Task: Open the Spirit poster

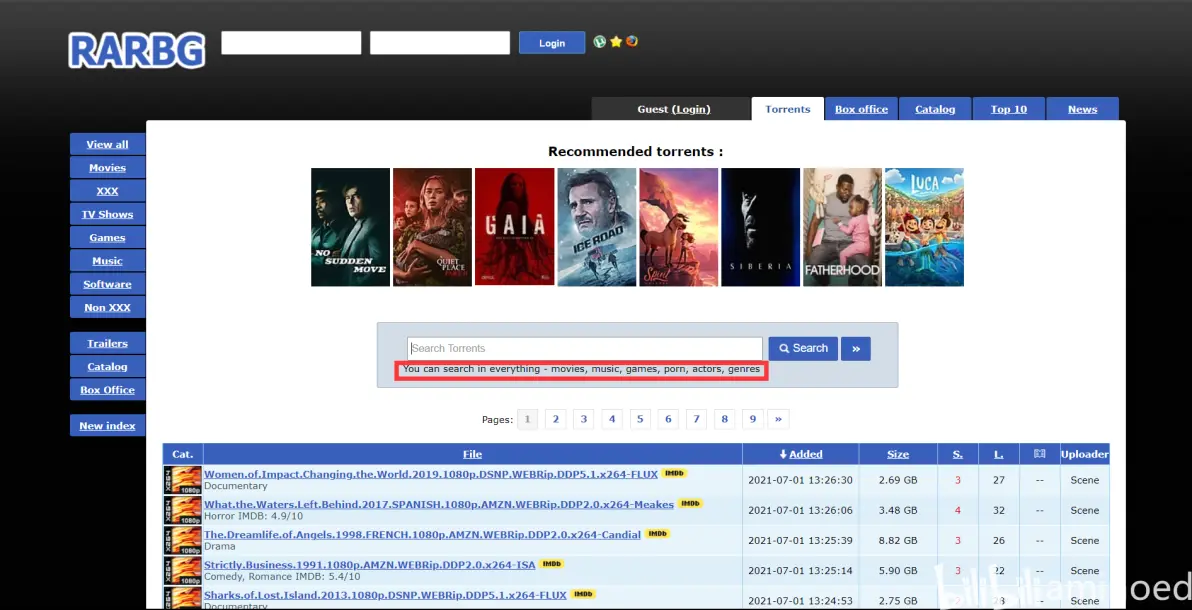Action: pos(679,227)
